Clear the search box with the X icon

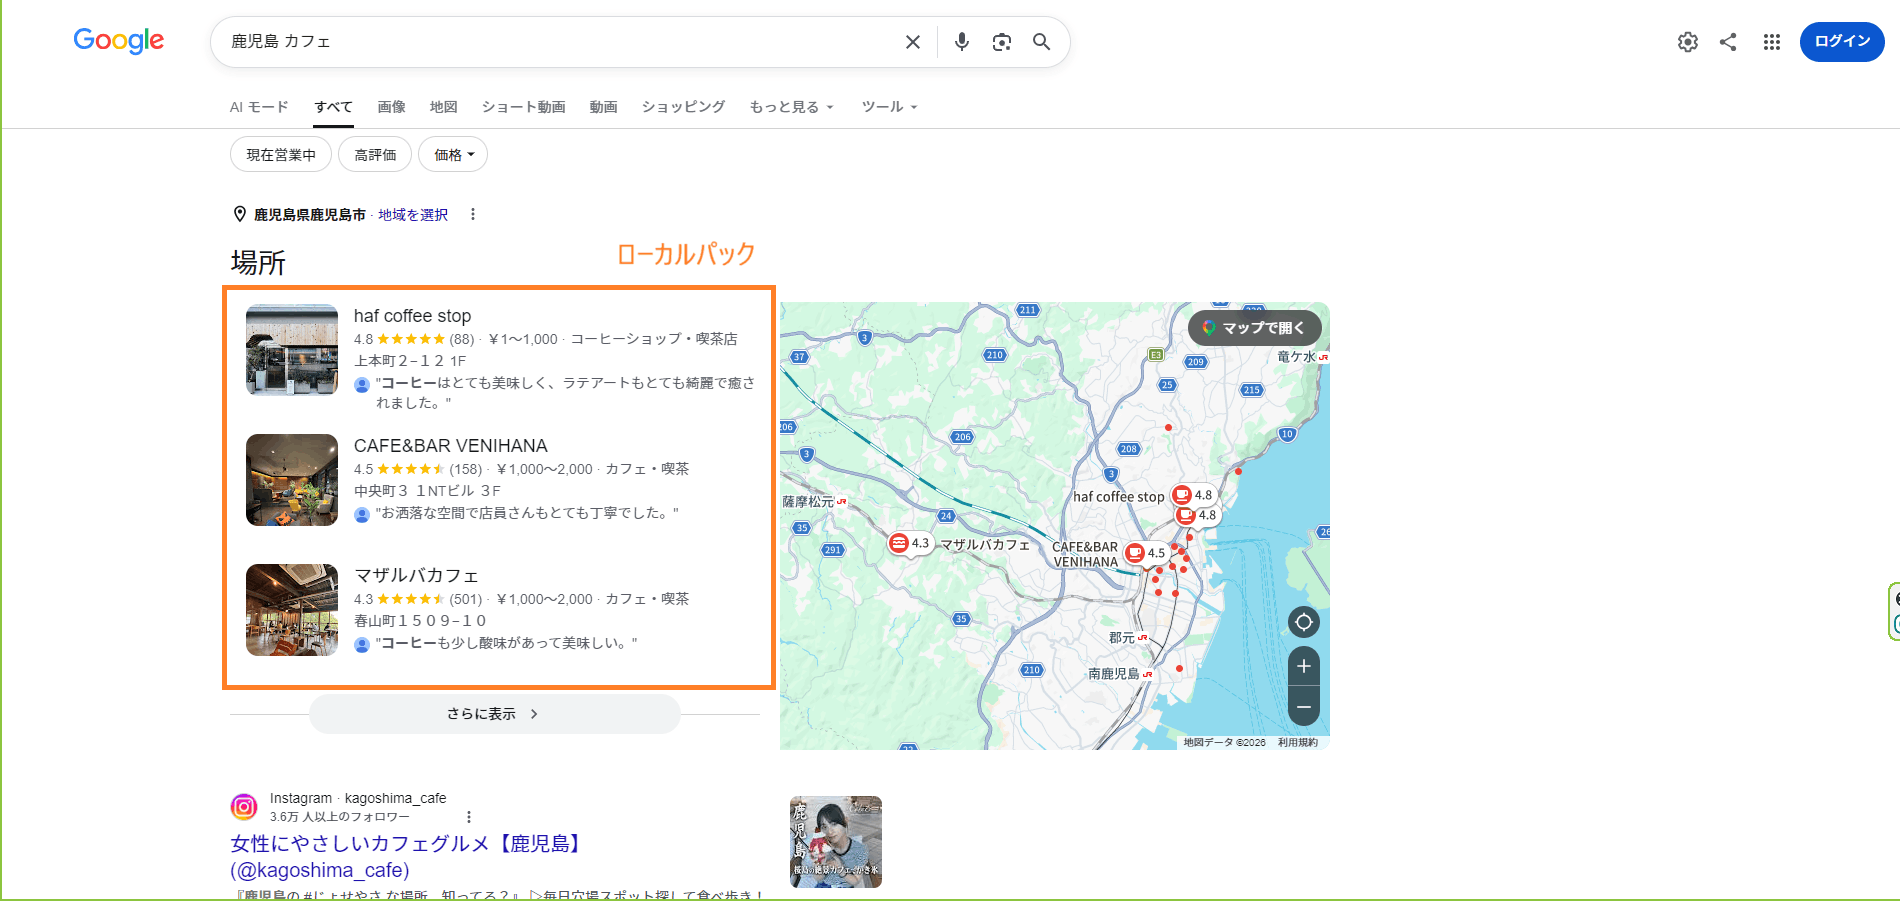coord(912,42)
